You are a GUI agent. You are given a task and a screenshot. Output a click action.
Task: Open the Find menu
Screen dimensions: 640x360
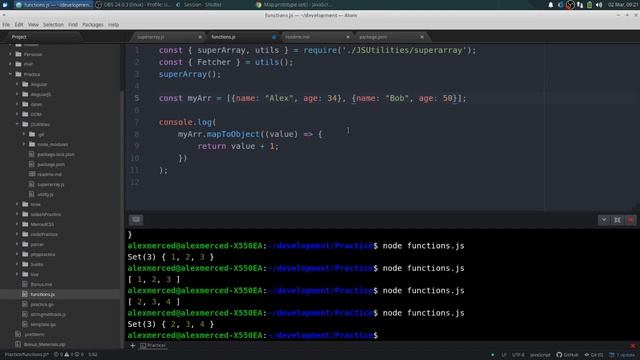73,25
